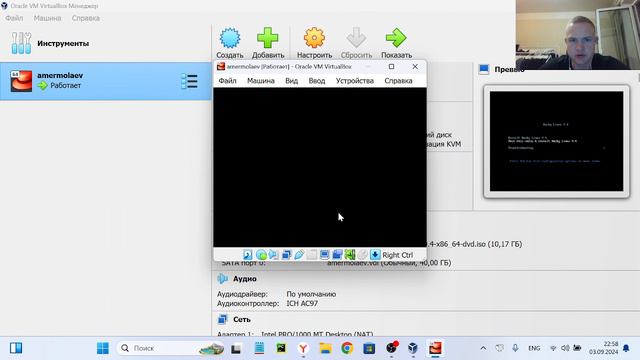Screen dimensions: 640x360
Task: Open the notification bell icon
Action: click(626, 348)
